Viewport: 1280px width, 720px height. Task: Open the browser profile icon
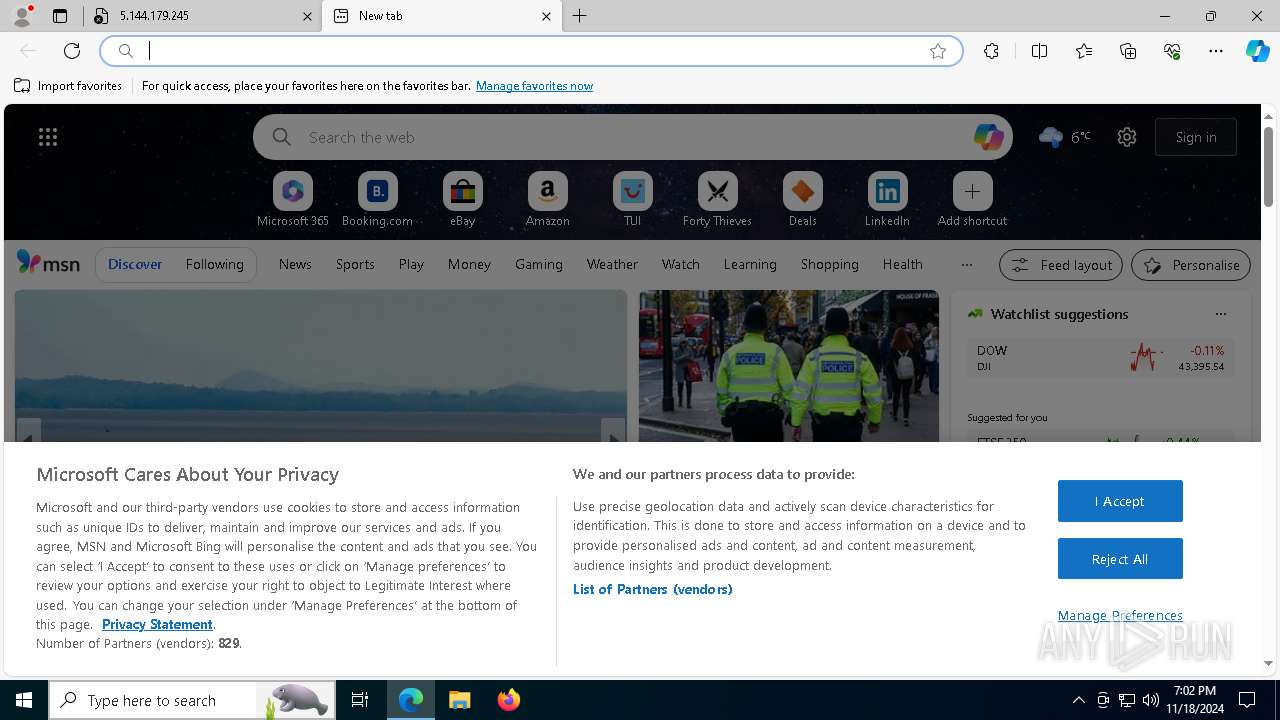tap(21, 16)
